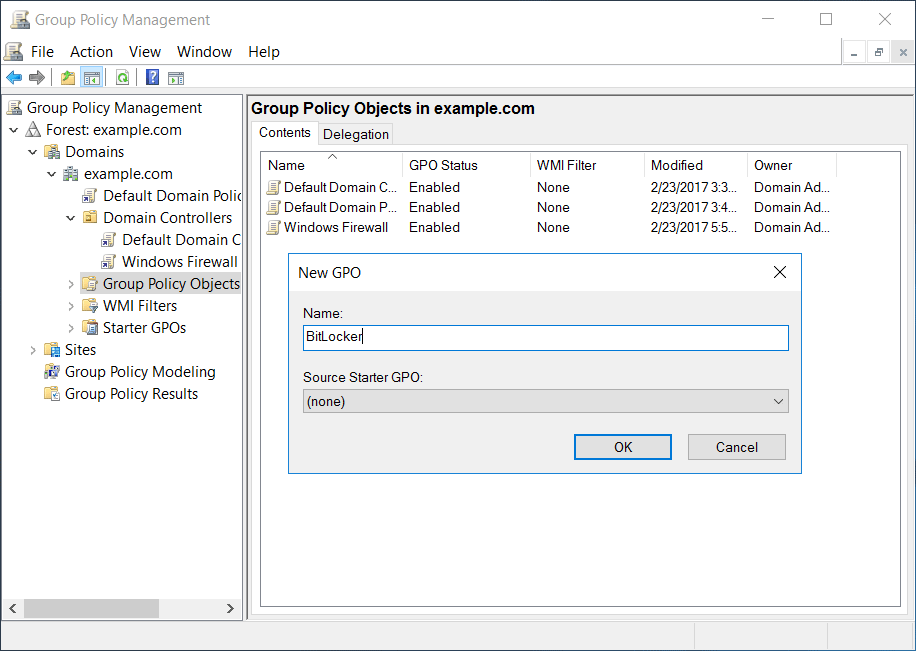The image size is (916, 651).
Task: Expand the Sites node
Action: point(33,349)
